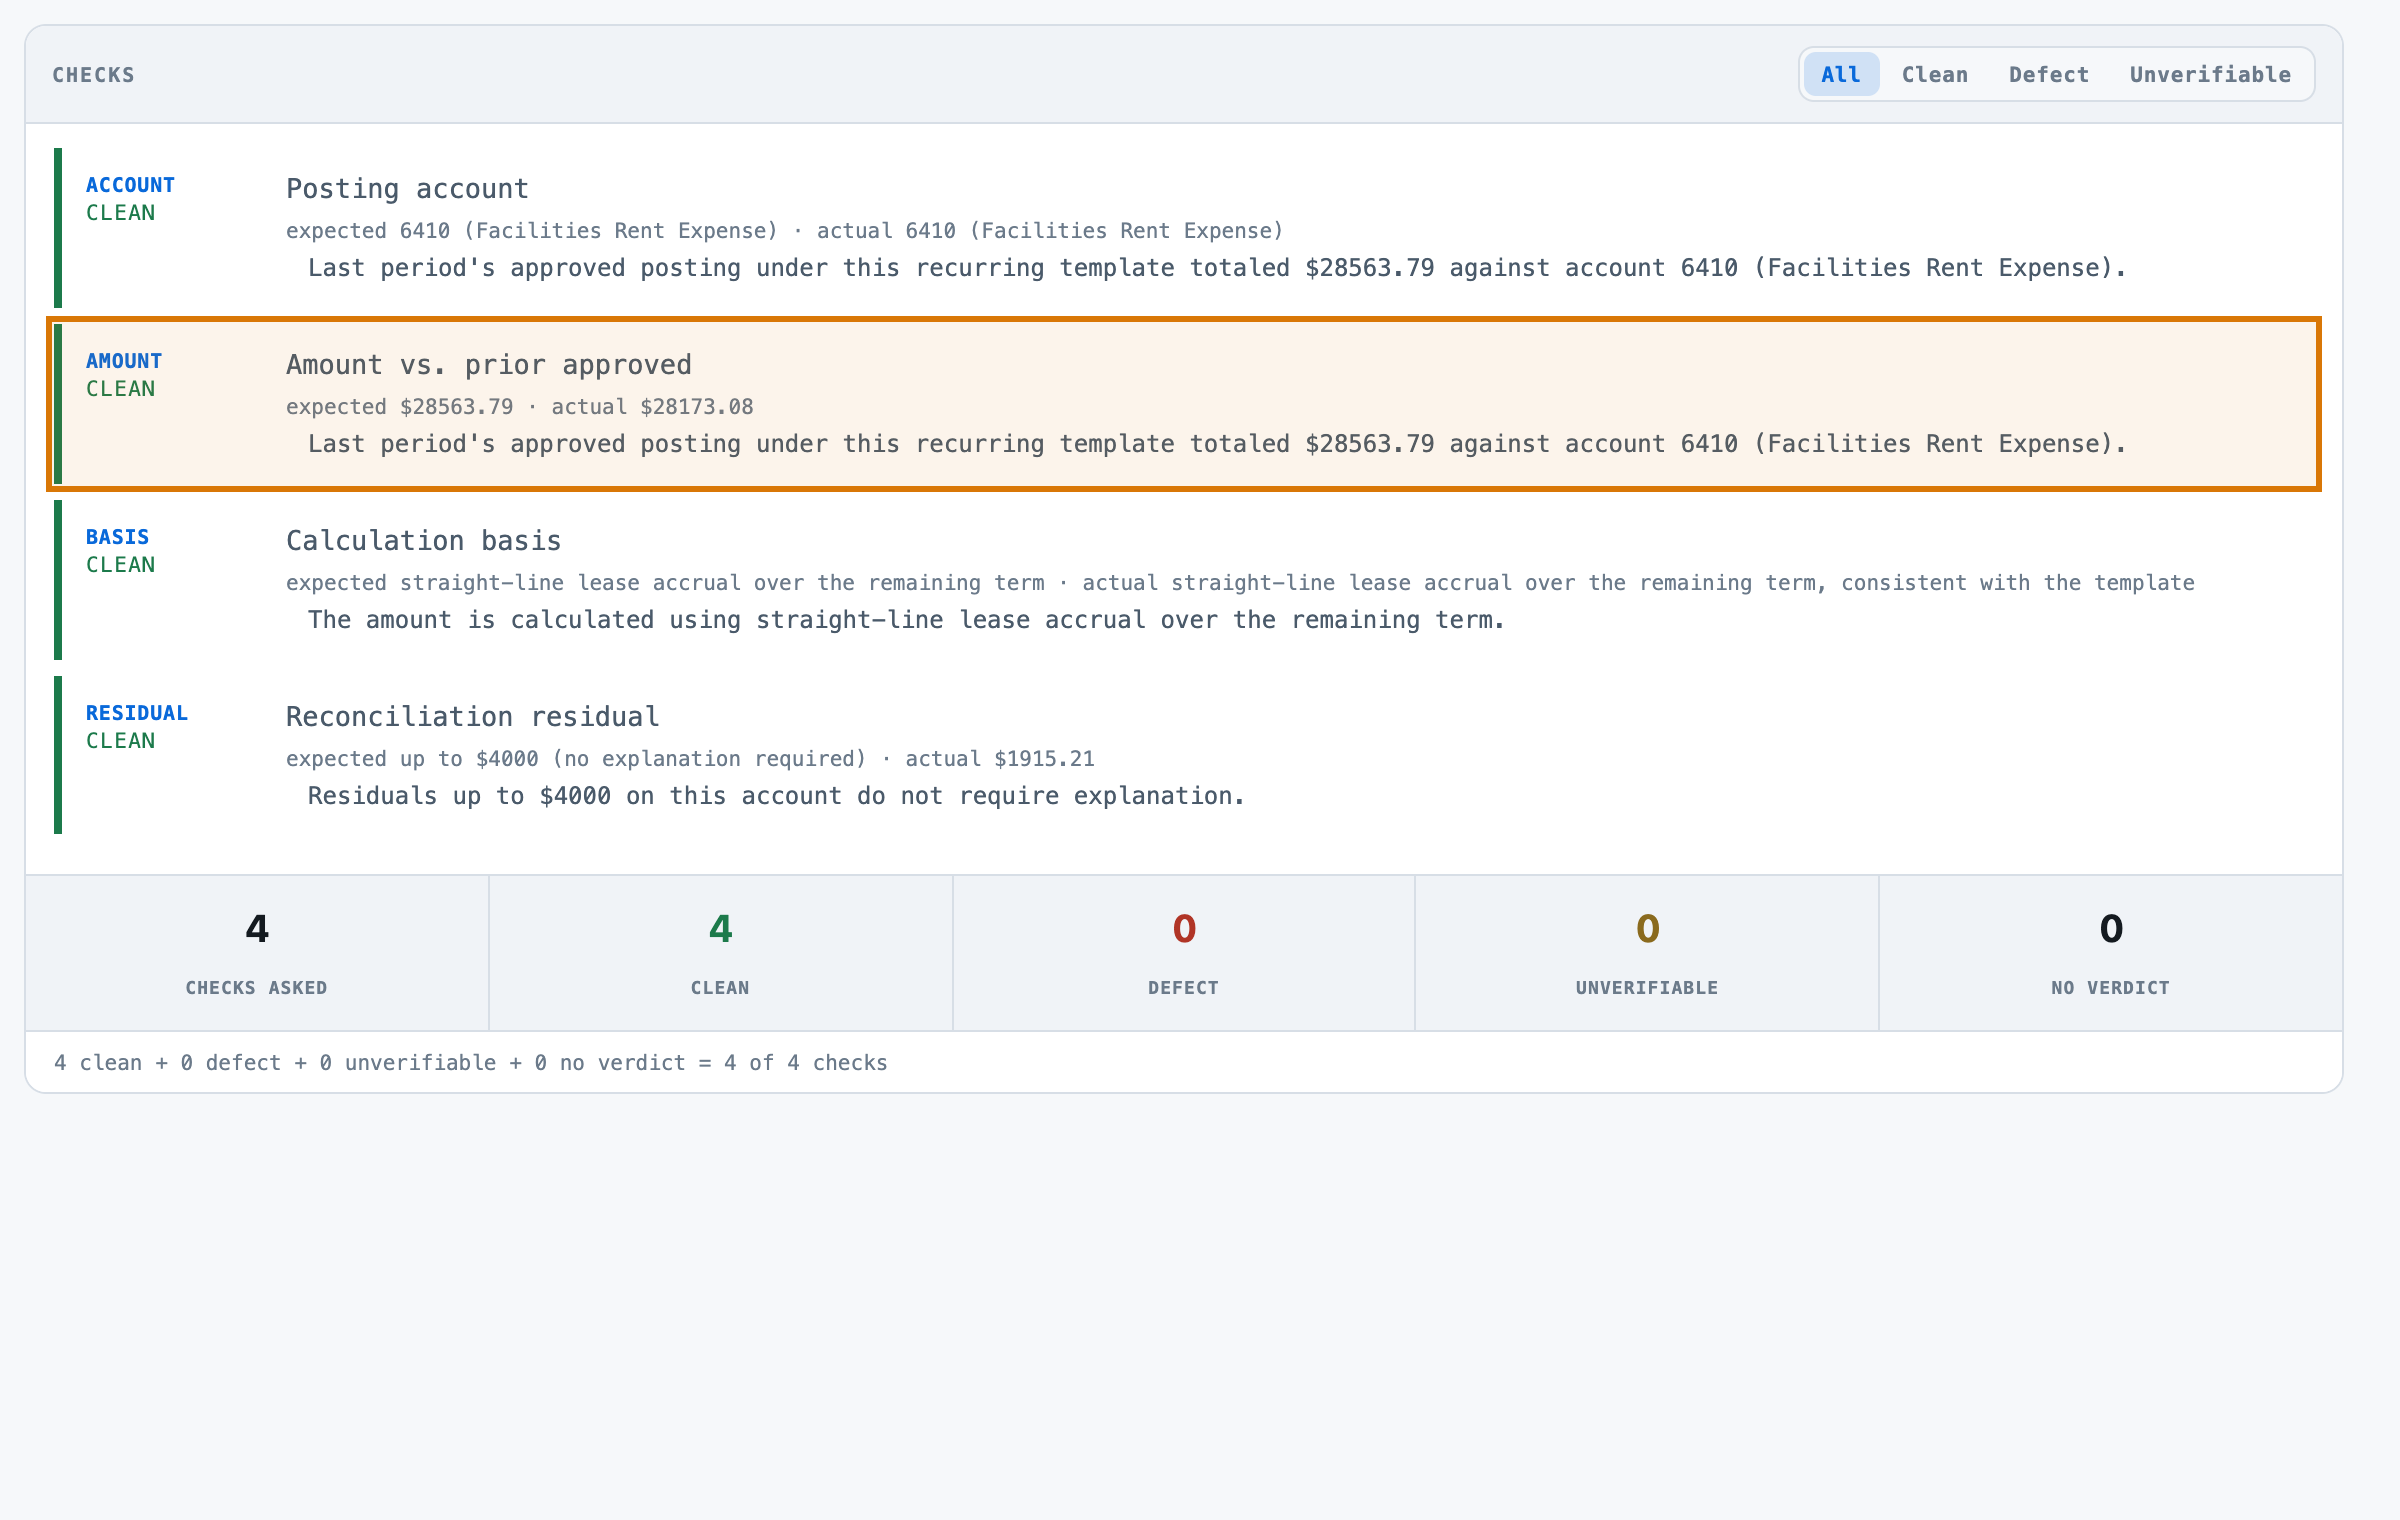
Task: Click the BASIS check label
Action: [x=117, y=537]
